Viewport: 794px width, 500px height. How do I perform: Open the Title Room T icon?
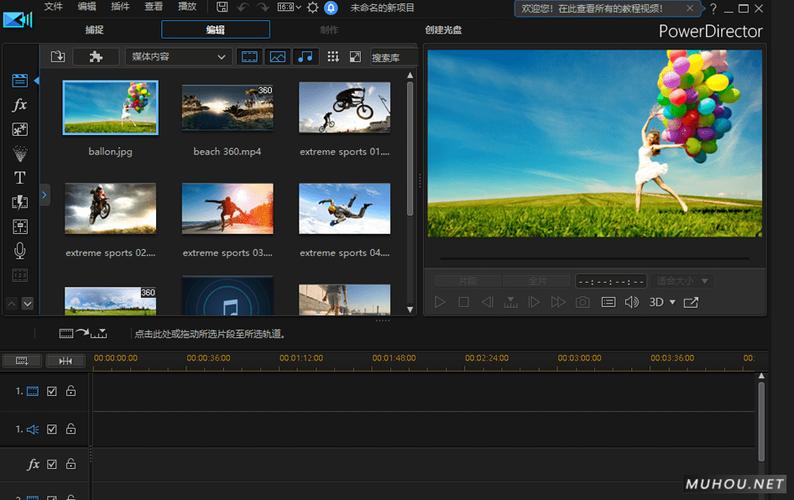click(x=19, y=178)
